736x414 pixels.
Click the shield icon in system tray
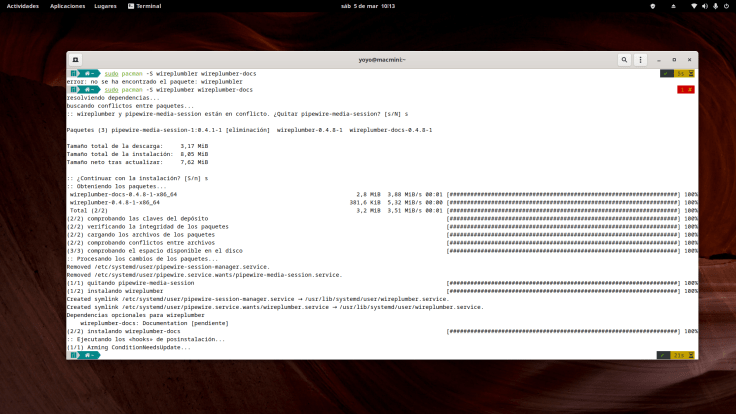pos(653,5)
